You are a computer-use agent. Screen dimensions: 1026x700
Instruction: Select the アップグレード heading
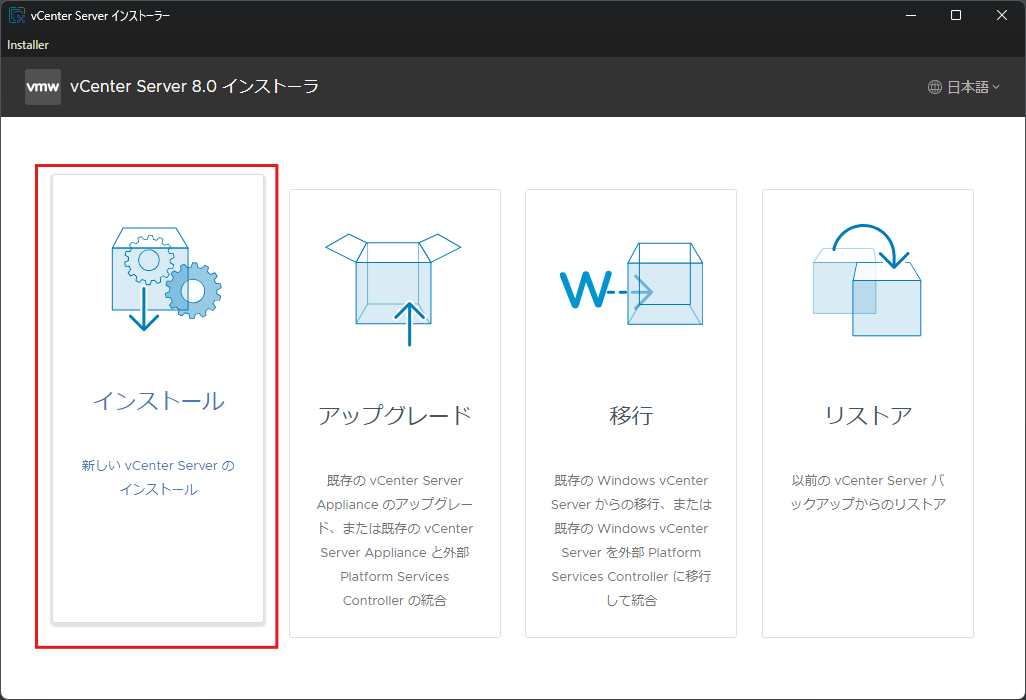coord(395,415)
